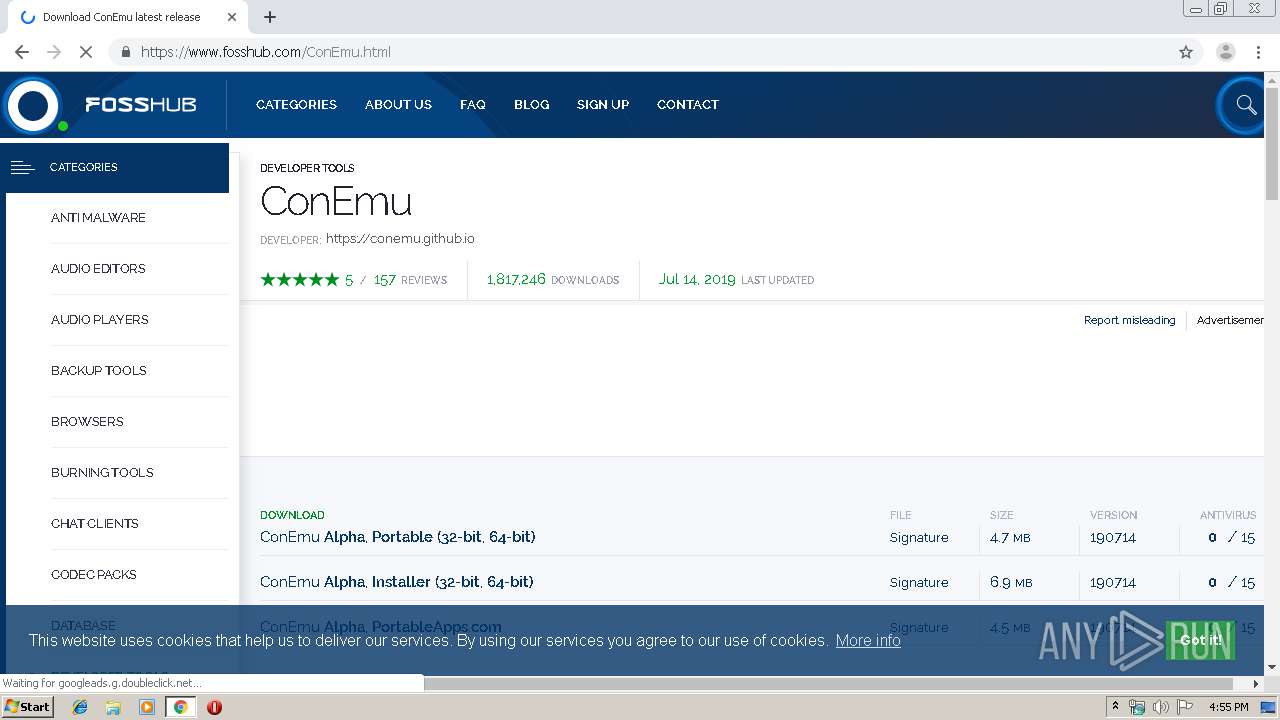Image resolution: width=1280 pixels, height=720 pixels.
Task: Open the Chrome profile avatar icon
Action: pyautogui.click(x=1225, y=52)
